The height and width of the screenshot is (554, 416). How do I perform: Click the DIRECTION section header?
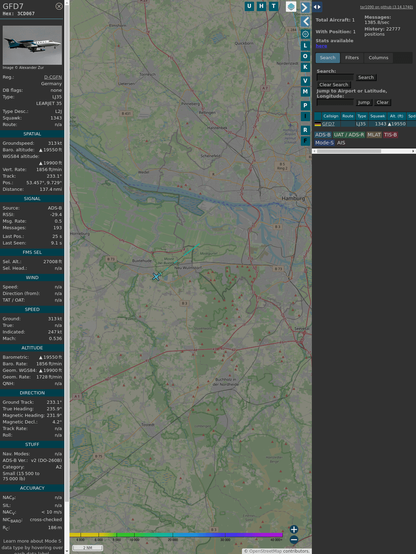(x=32, y=393)
